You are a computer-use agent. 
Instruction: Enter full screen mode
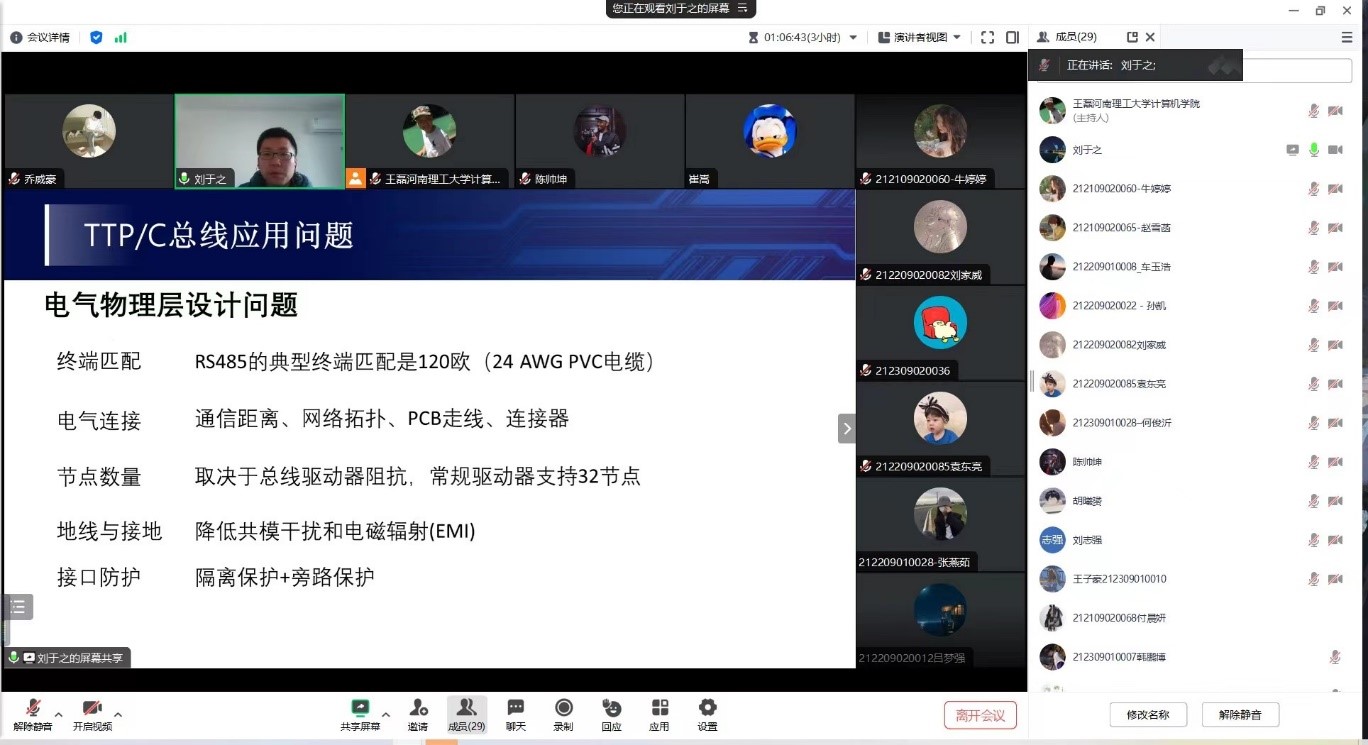point(987,37)
